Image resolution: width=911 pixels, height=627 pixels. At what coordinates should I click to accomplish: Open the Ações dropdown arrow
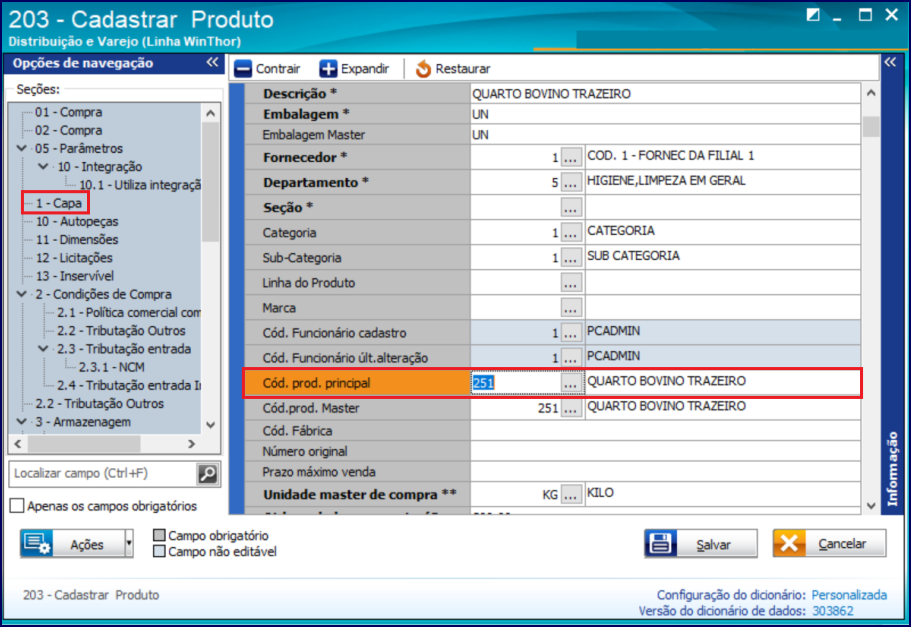coord(129,544)
